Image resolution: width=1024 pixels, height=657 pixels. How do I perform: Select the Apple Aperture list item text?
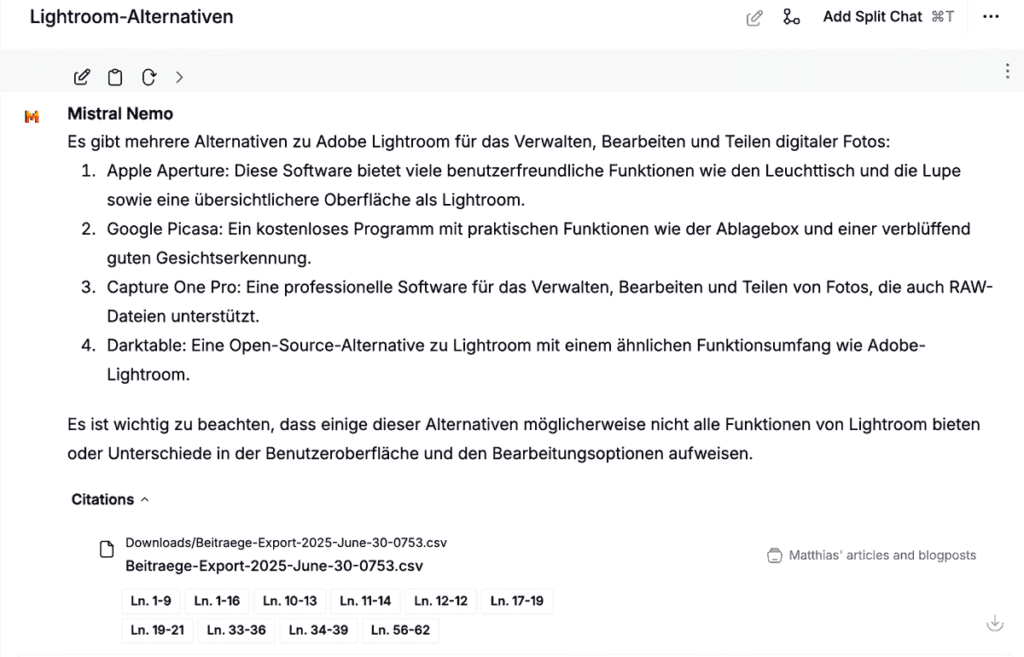pos(534,185)
